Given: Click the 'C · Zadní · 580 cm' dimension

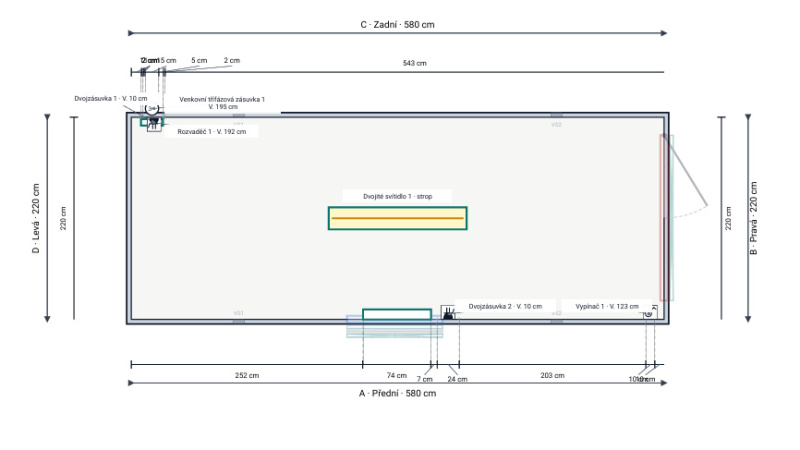Looking at the screenshot, I should pos(397,24).
